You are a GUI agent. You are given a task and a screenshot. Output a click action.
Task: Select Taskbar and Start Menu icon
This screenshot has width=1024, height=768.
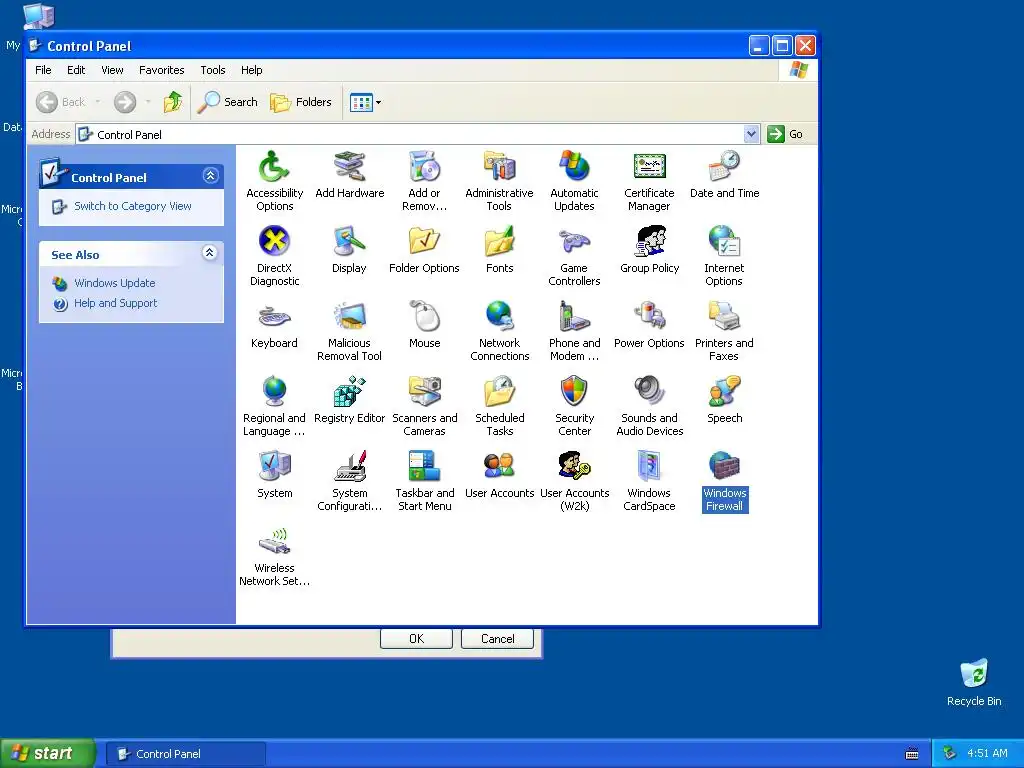tap(424, 467)
